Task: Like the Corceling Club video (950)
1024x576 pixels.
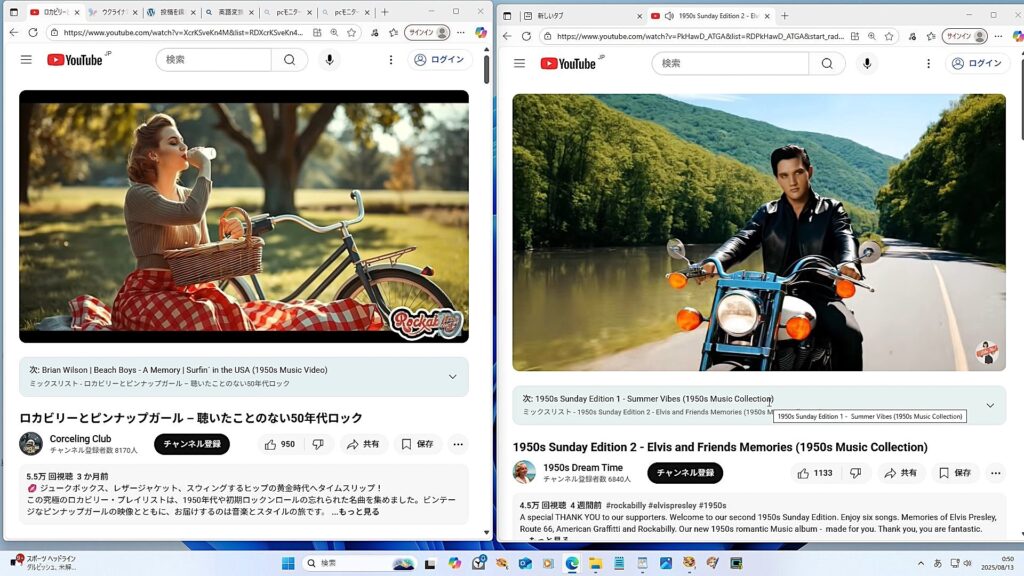Action: click(x=280, y=444)
